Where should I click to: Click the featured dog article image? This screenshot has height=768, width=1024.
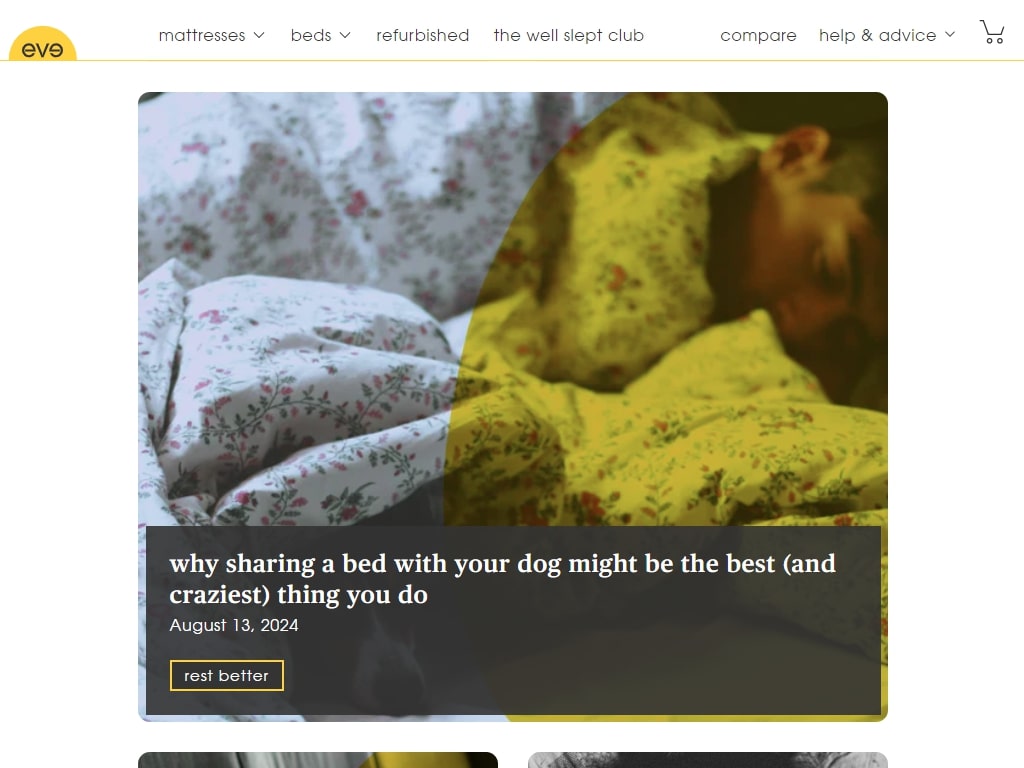pos(513,308)
